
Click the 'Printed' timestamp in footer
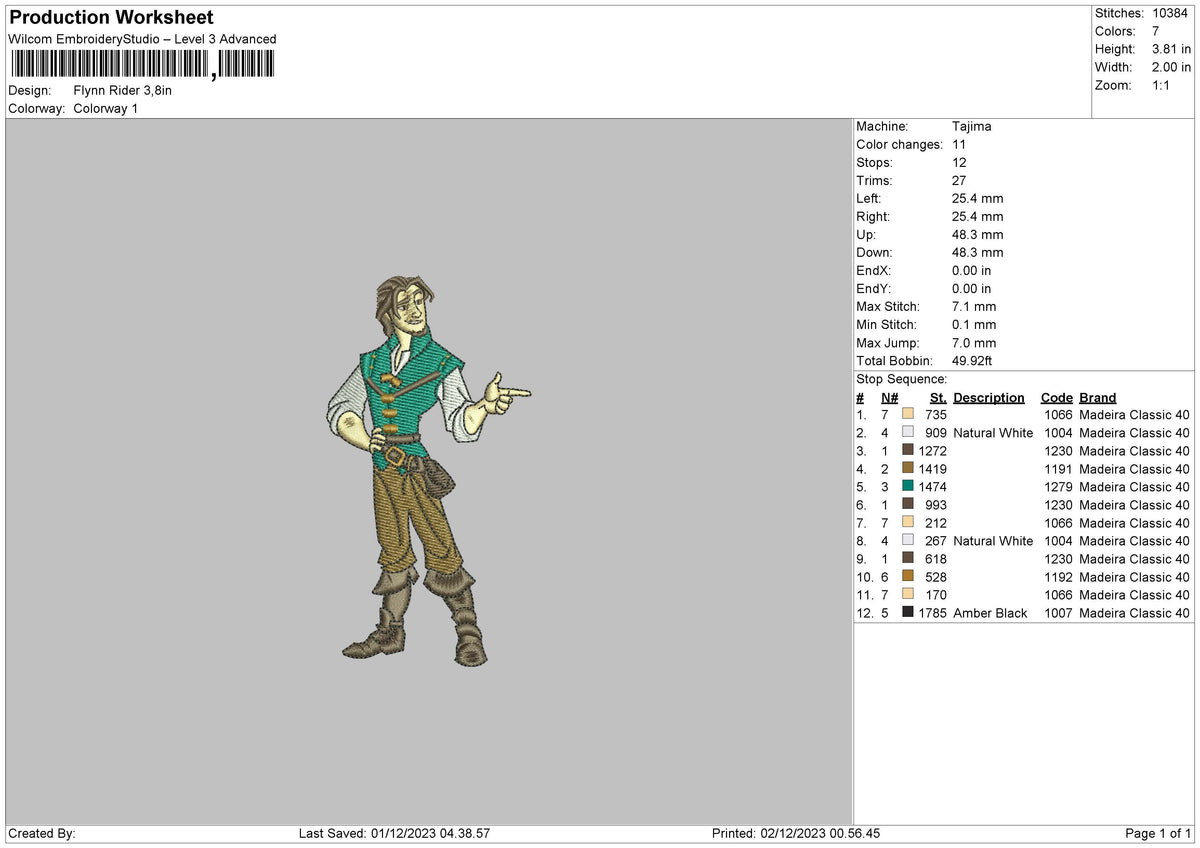tap(796, 834)
